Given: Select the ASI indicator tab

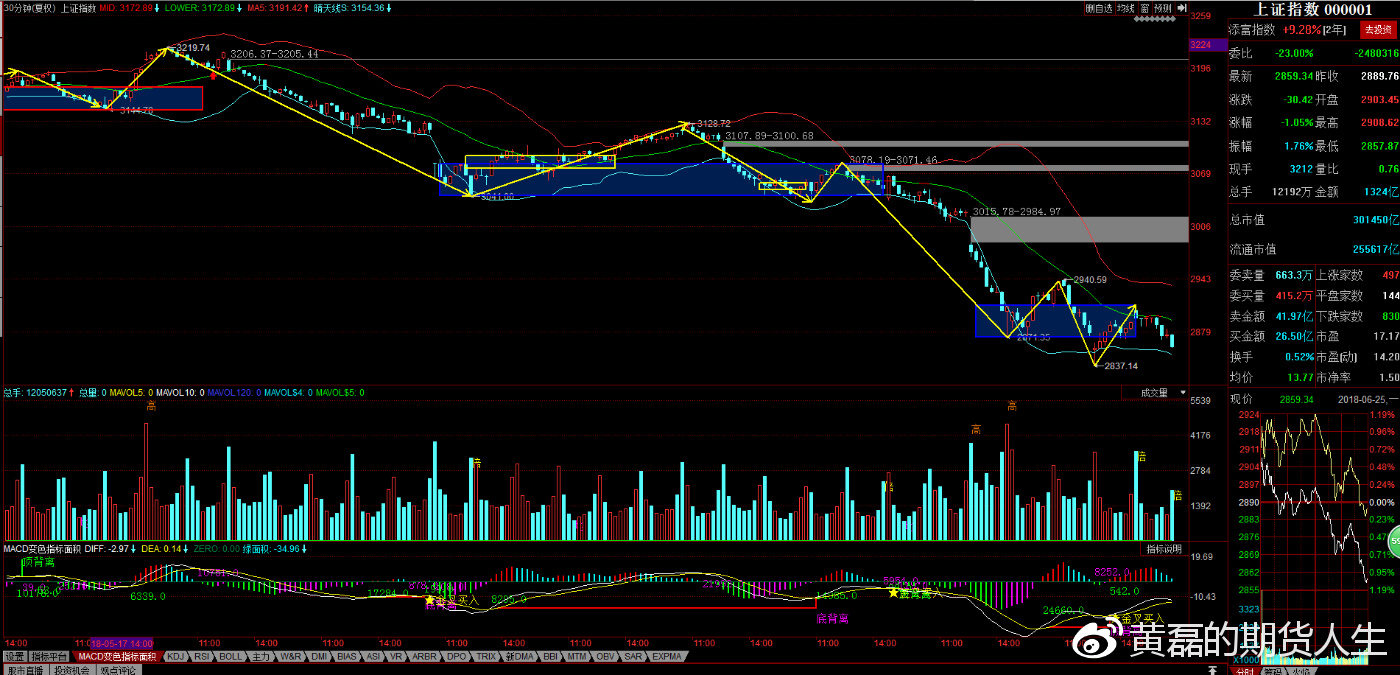Looking at the screenshot, I should 373,656.
